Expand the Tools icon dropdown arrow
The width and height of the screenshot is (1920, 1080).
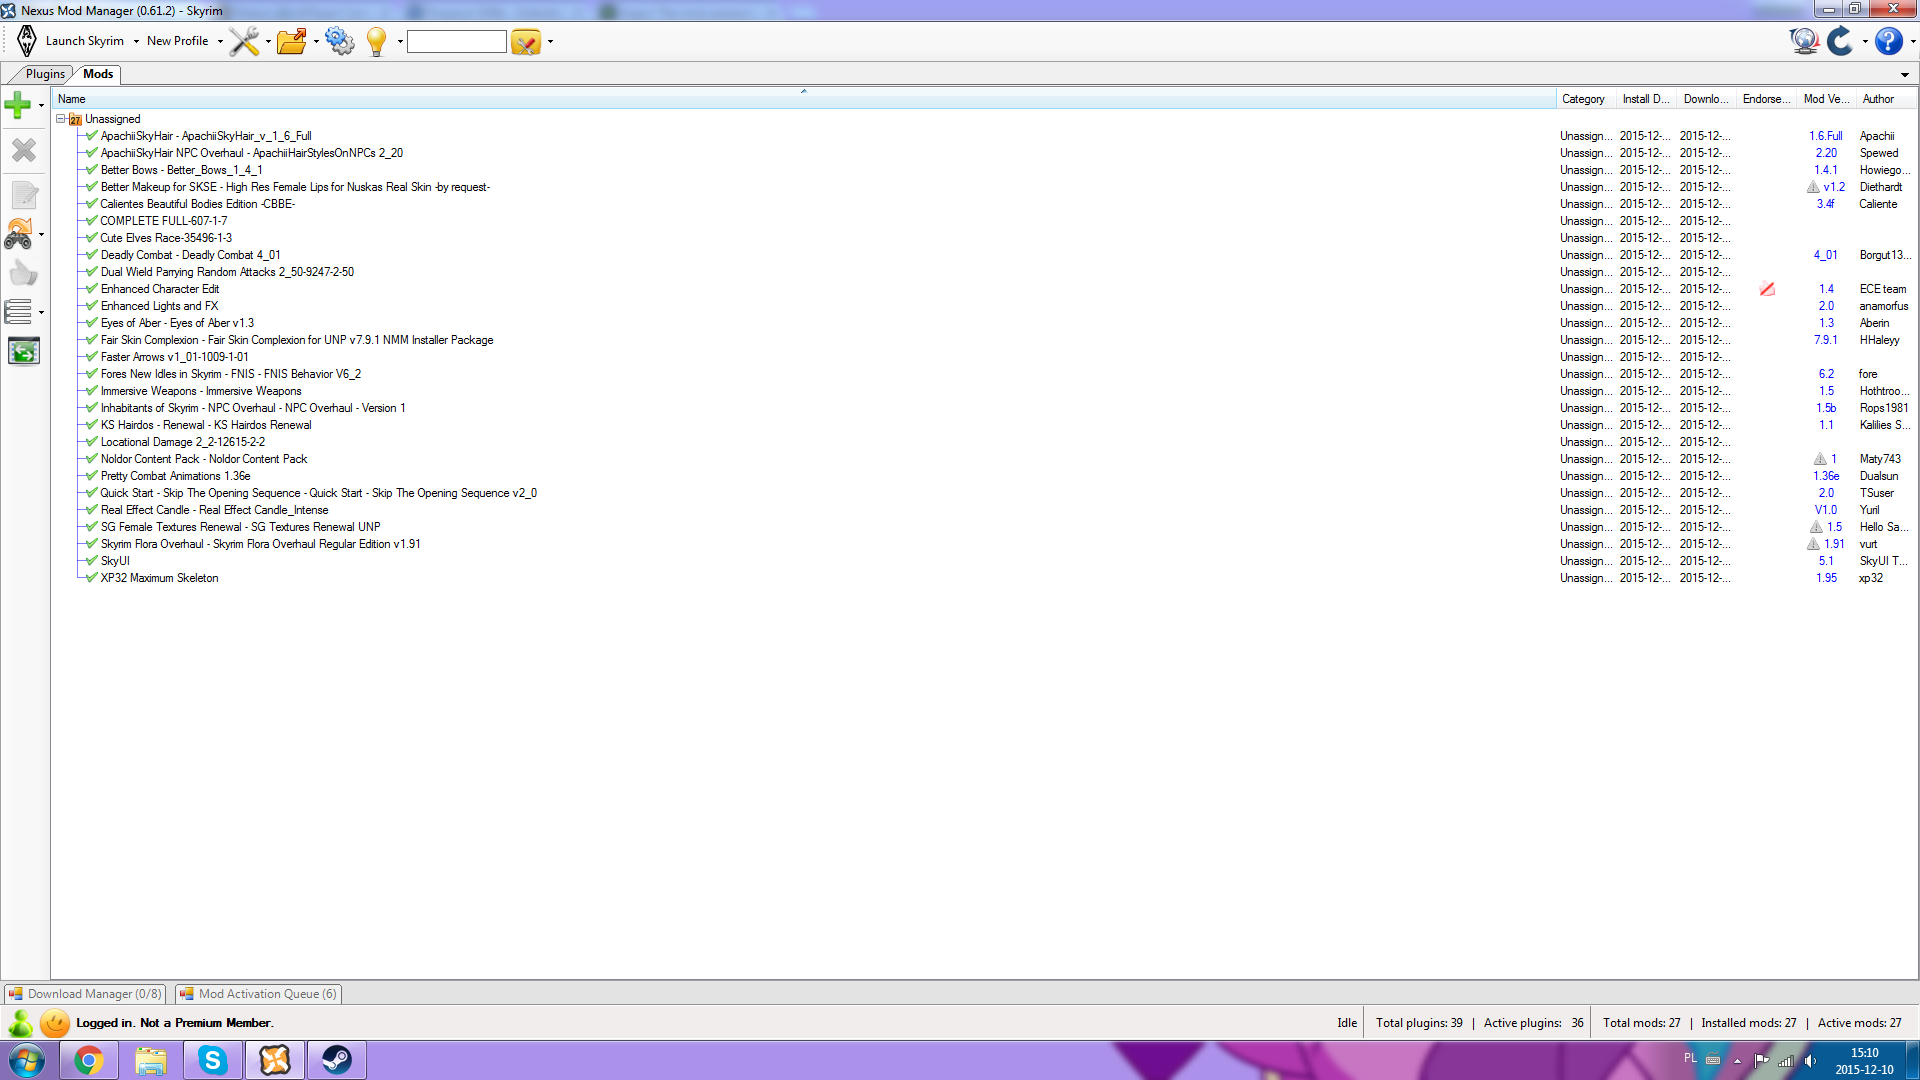(268, 42)
